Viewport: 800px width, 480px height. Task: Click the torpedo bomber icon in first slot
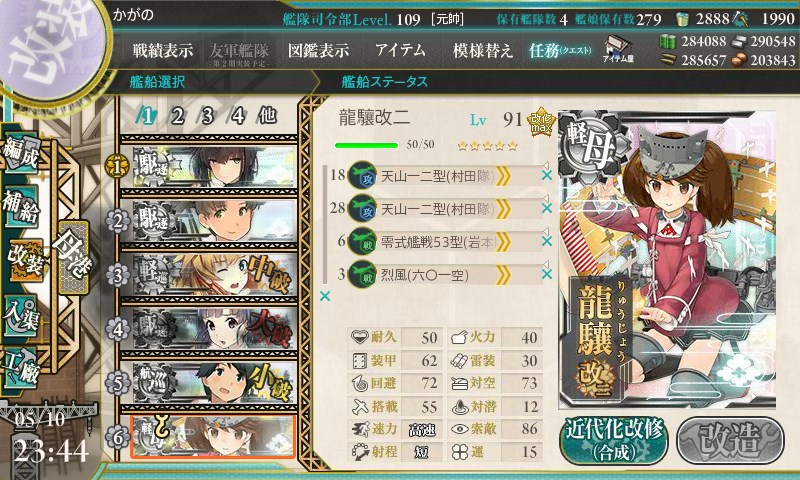click(362, 175)
